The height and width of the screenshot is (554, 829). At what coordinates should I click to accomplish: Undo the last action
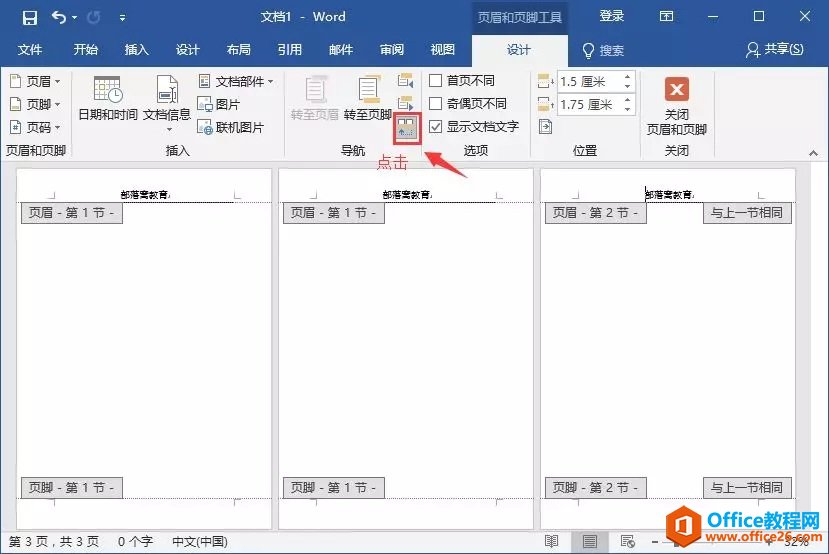[x=58, y=17]
